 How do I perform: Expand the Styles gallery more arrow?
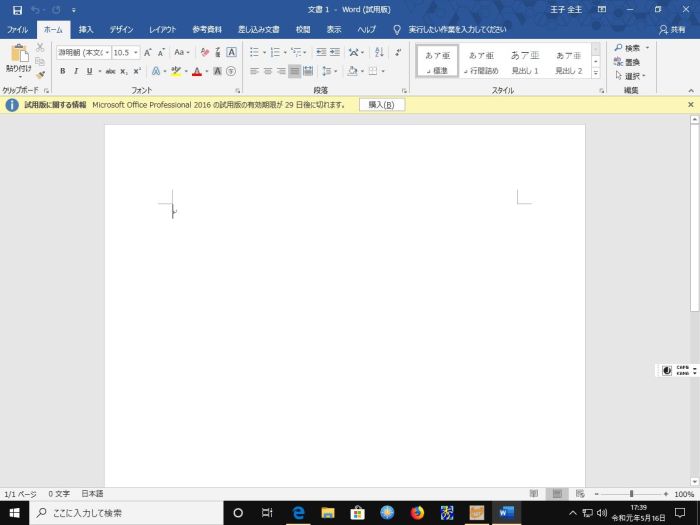tap(596, 73)
